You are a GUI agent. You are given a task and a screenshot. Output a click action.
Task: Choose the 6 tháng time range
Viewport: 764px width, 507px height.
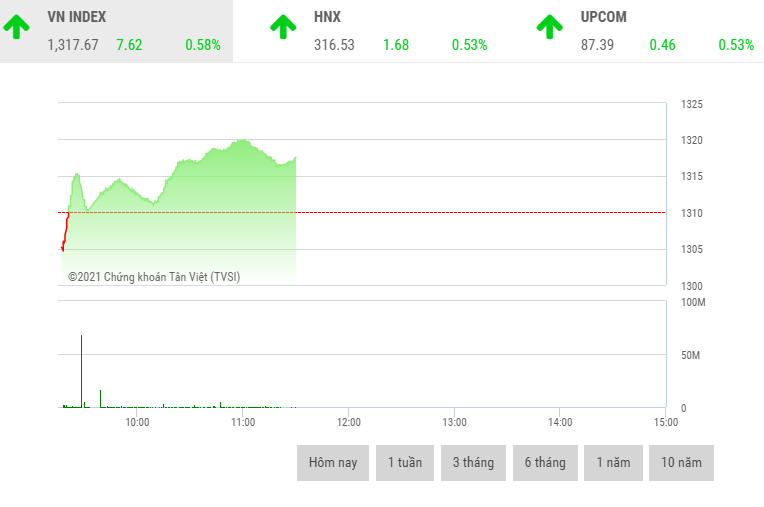544,463
